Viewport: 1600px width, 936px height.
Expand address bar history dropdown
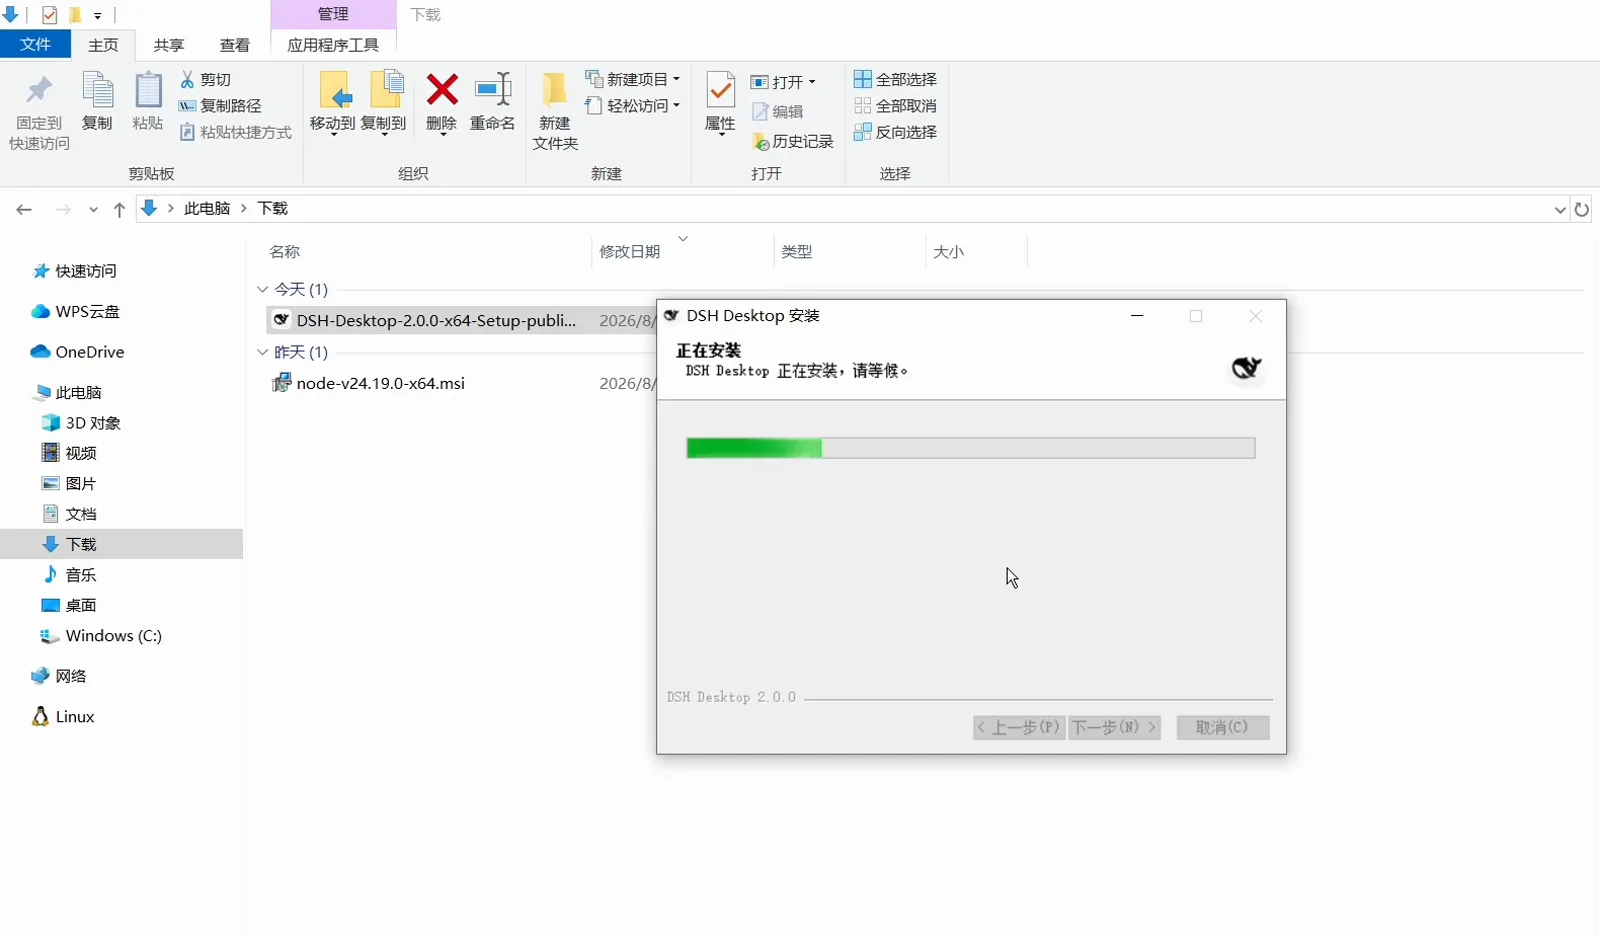pyautogui.click(x=1560, y=209)
